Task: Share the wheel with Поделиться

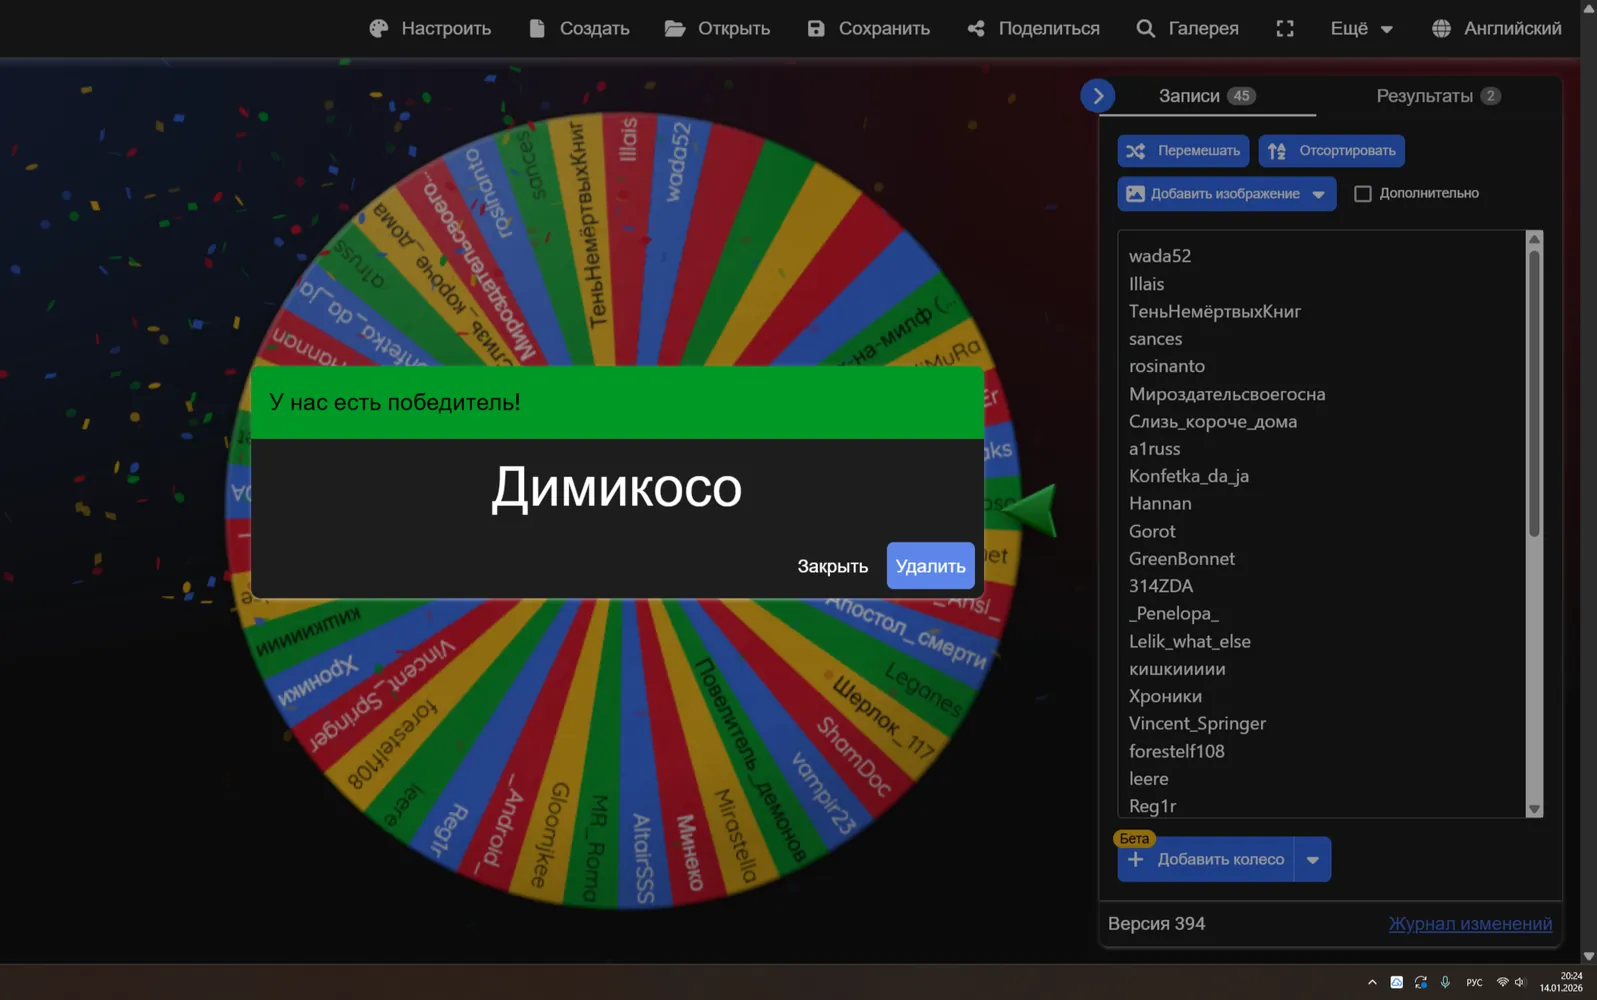Action: pyautogui.click(x=1033, y=28)
